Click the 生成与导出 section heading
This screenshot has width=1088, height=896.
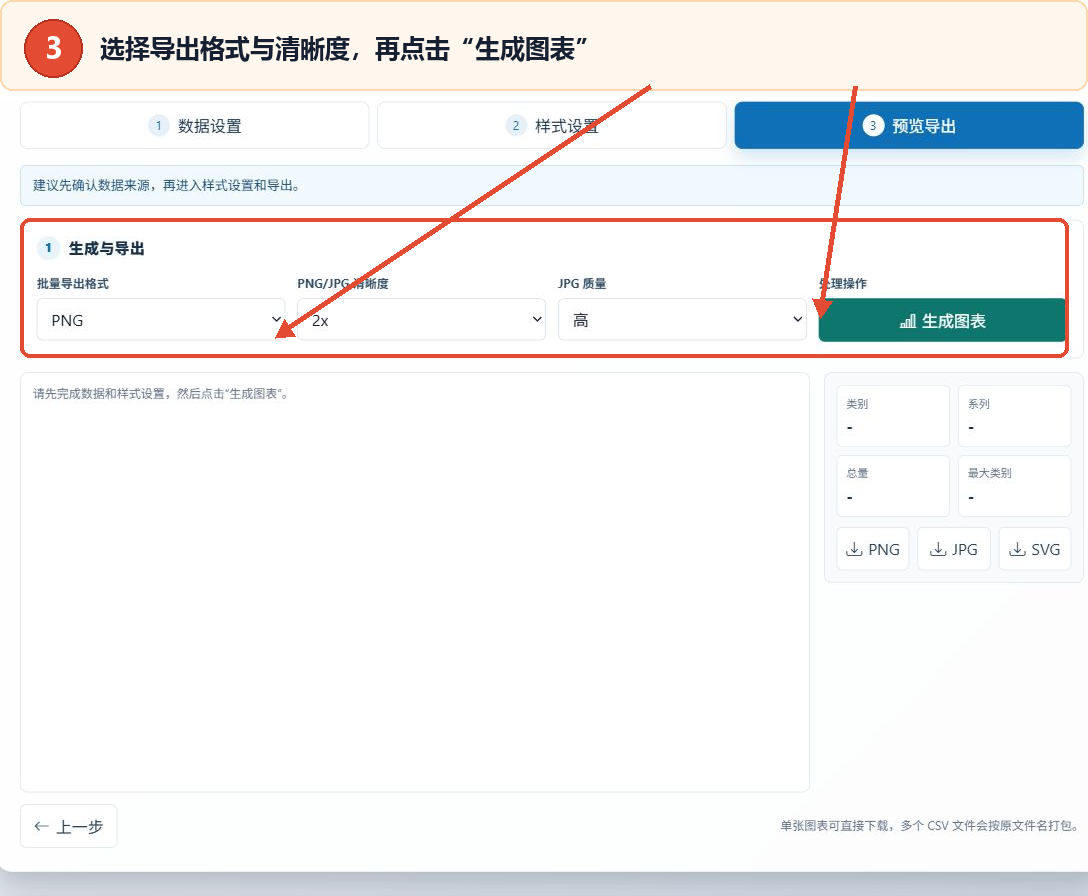(x=106, y=248)
